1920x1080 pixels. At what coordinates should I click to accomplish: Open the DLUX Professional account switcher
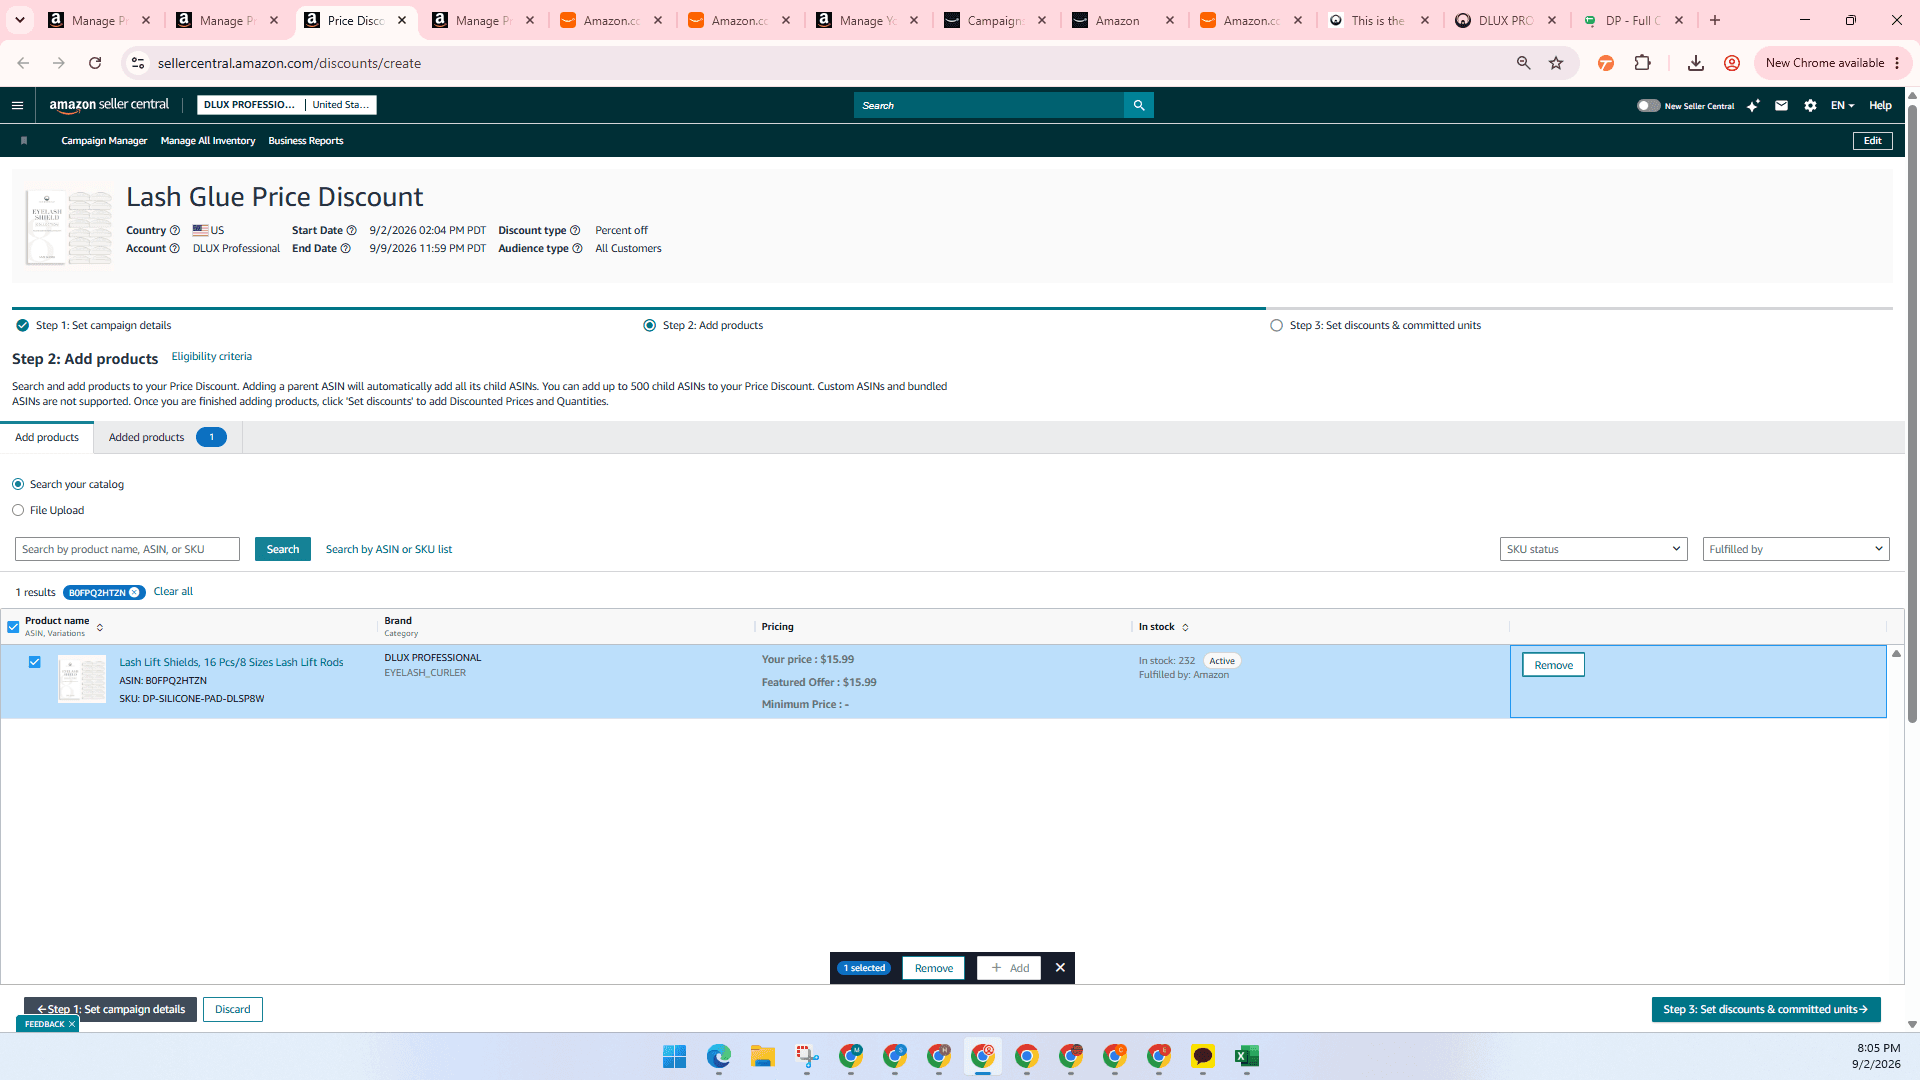tap(286, 105)
